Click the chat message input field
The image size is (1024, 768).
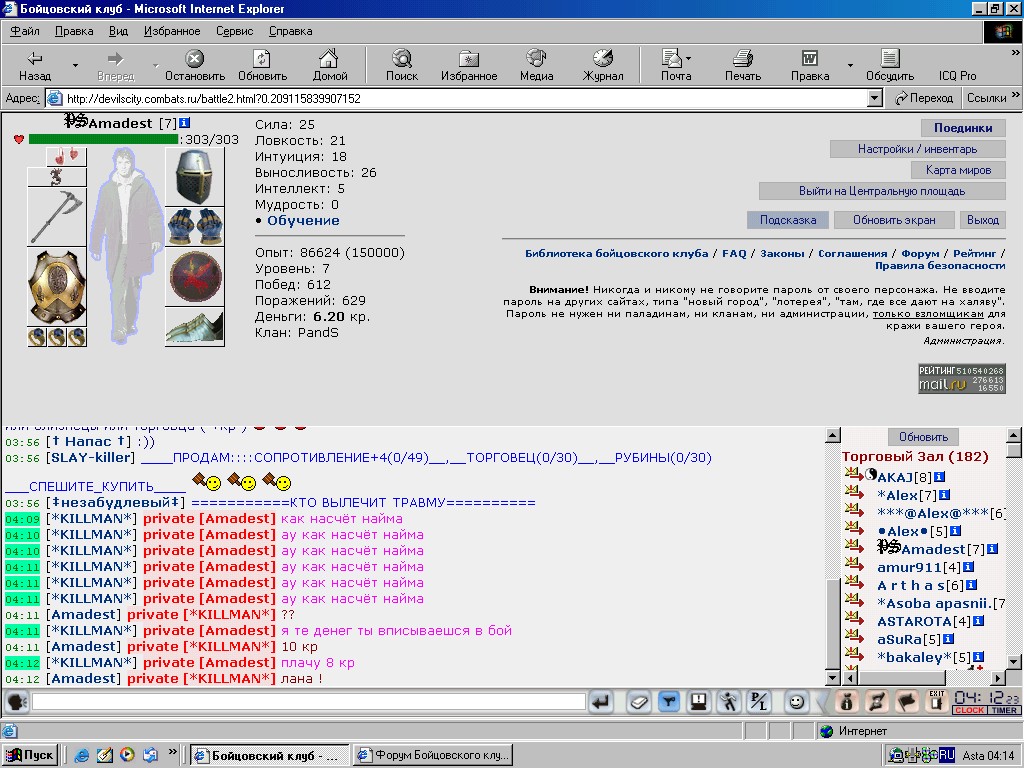pos(309,702)
